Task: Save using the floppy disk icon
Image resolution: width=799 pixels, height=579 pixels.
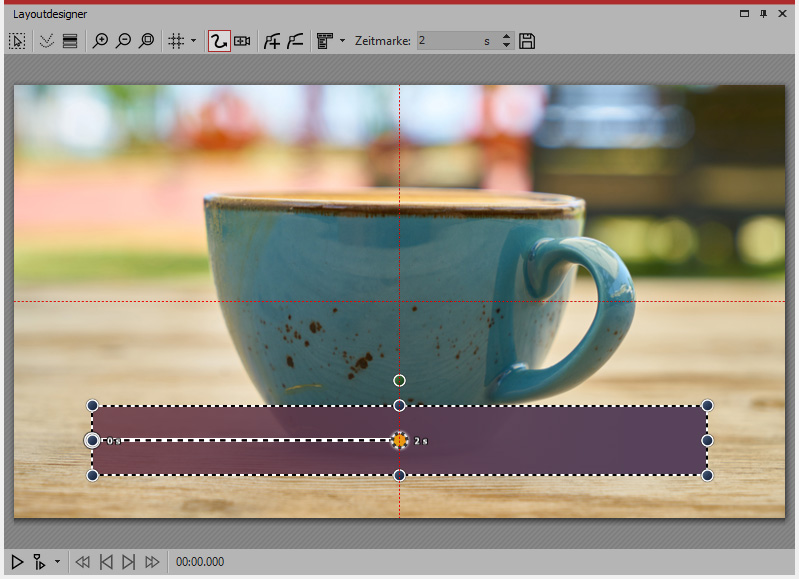Action: click(x=528, y=41)
